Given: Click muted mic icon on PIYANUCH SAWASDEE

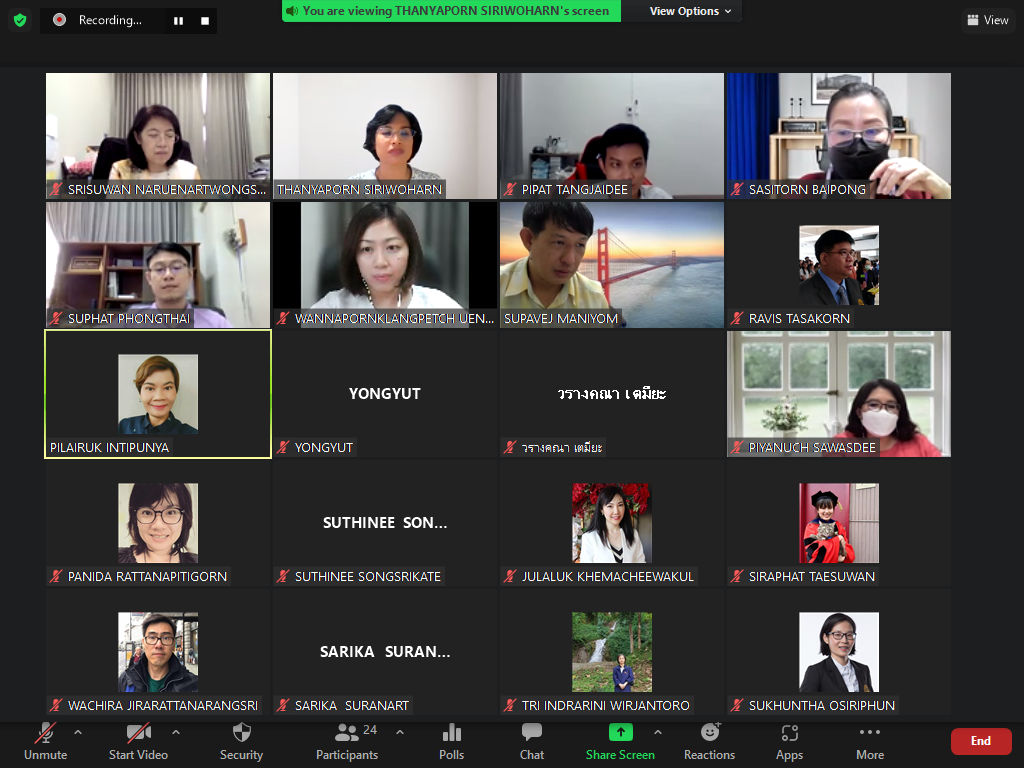Looking at the screenshot, I should click(737, 447).
